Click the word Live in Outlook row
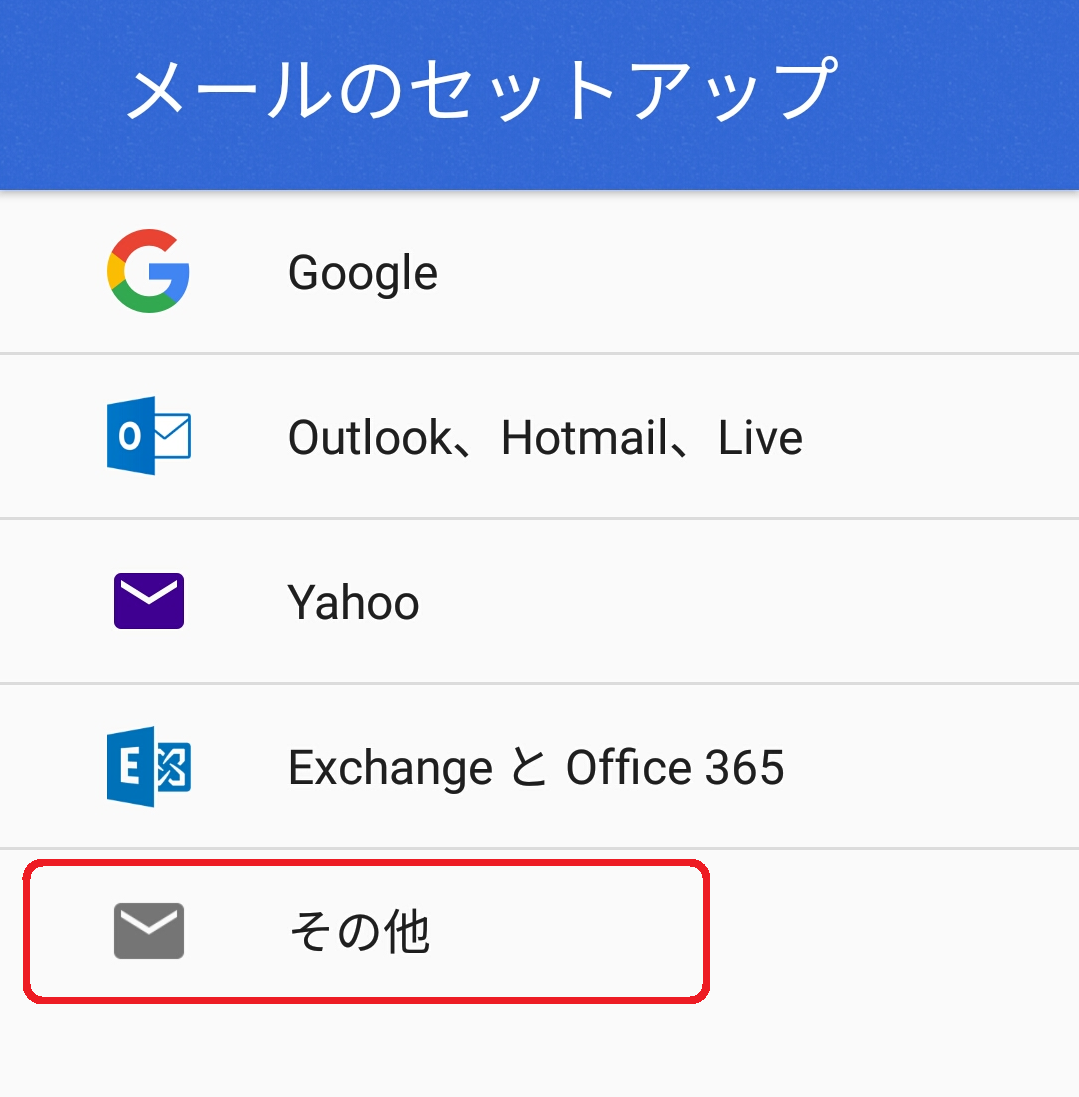1079x1097 pixels. pos(760,438)
